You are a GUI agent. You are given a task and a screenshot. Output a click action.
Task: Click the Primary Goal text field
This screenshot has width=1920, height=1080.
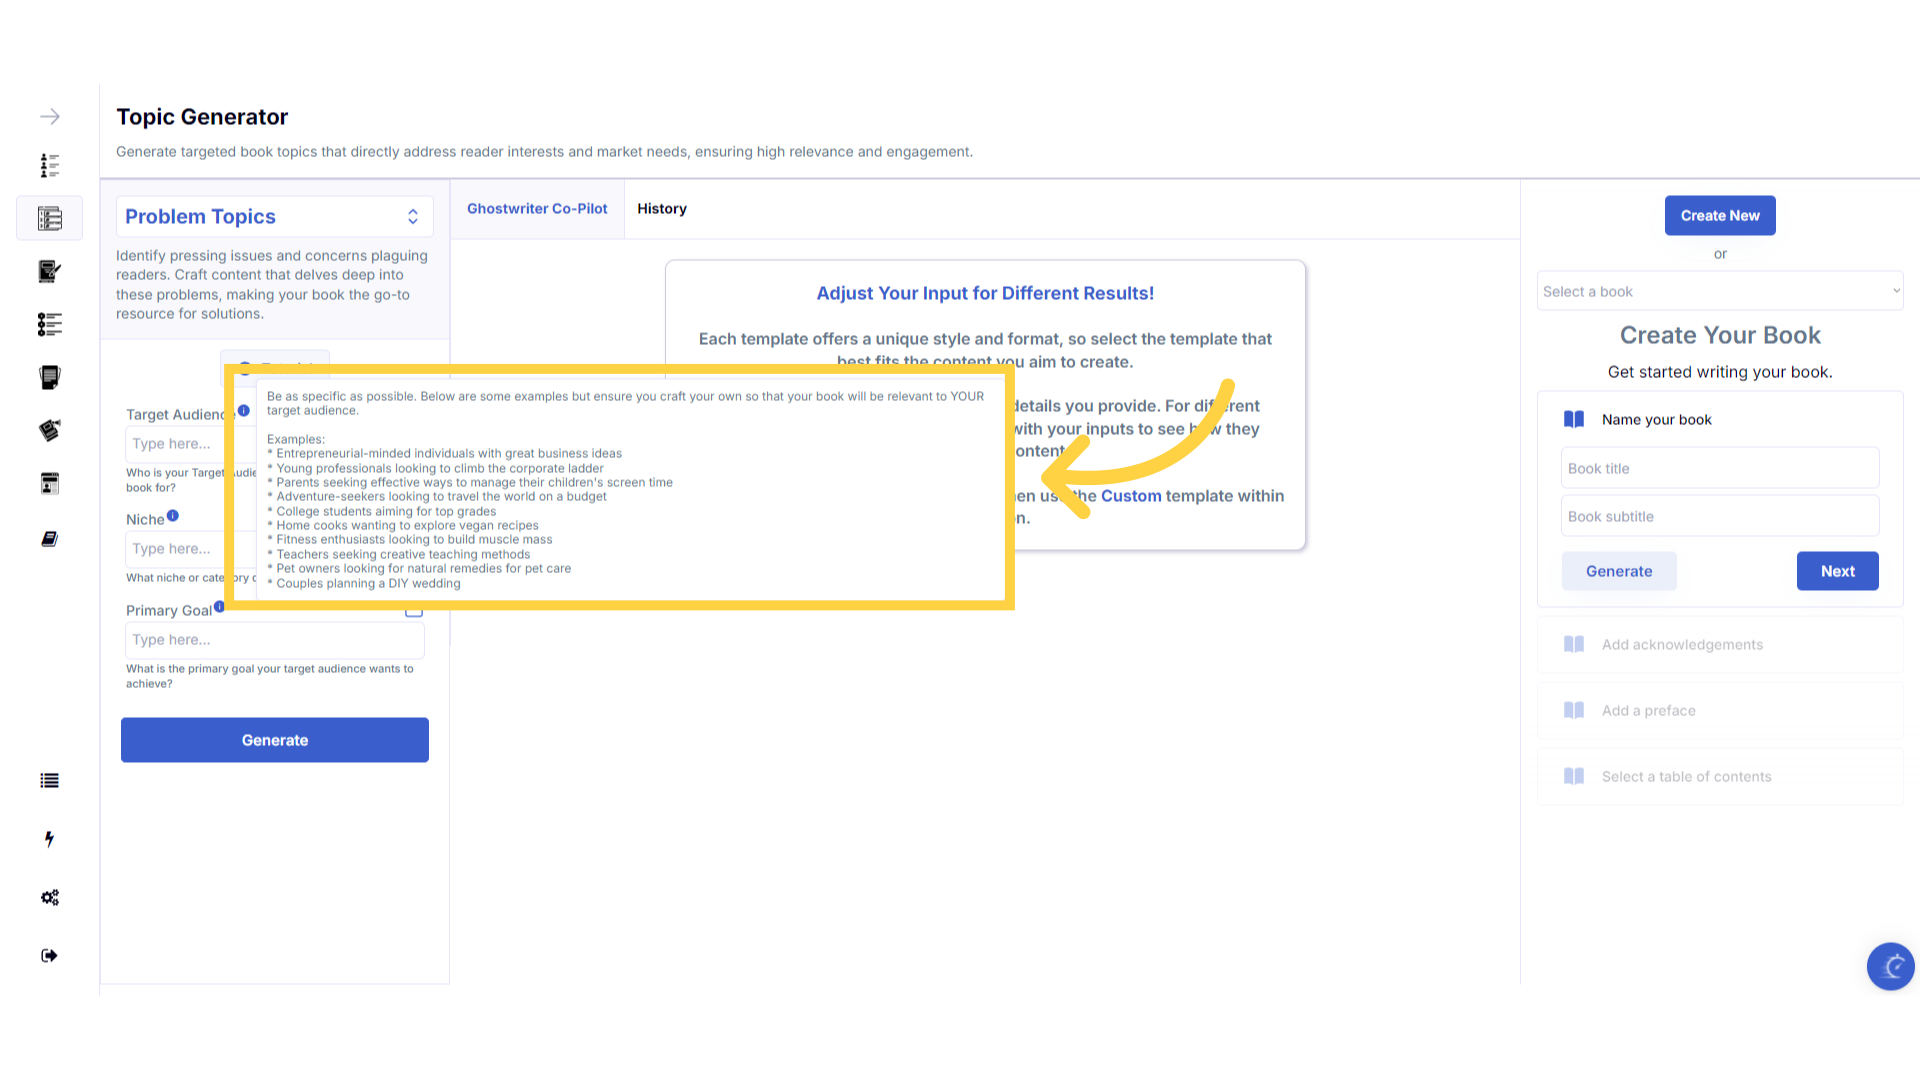275,640
